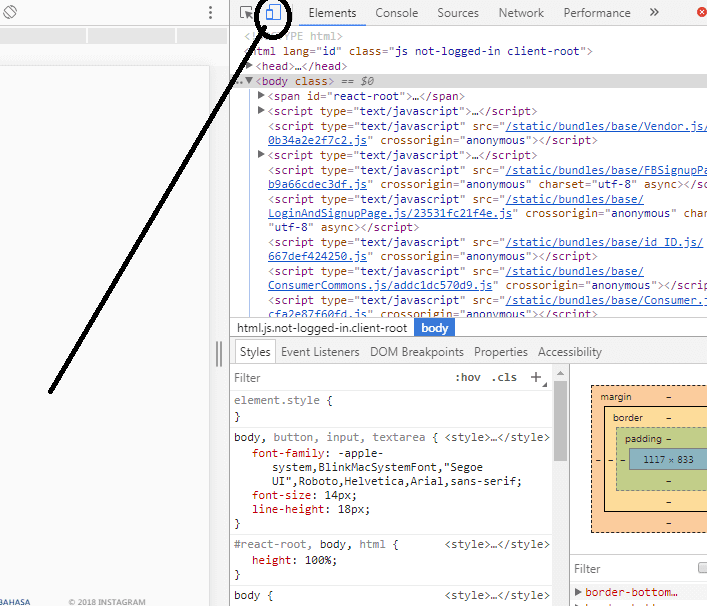
Task: Open the Event Listeners sub-tab
Action: coord(320,352)
